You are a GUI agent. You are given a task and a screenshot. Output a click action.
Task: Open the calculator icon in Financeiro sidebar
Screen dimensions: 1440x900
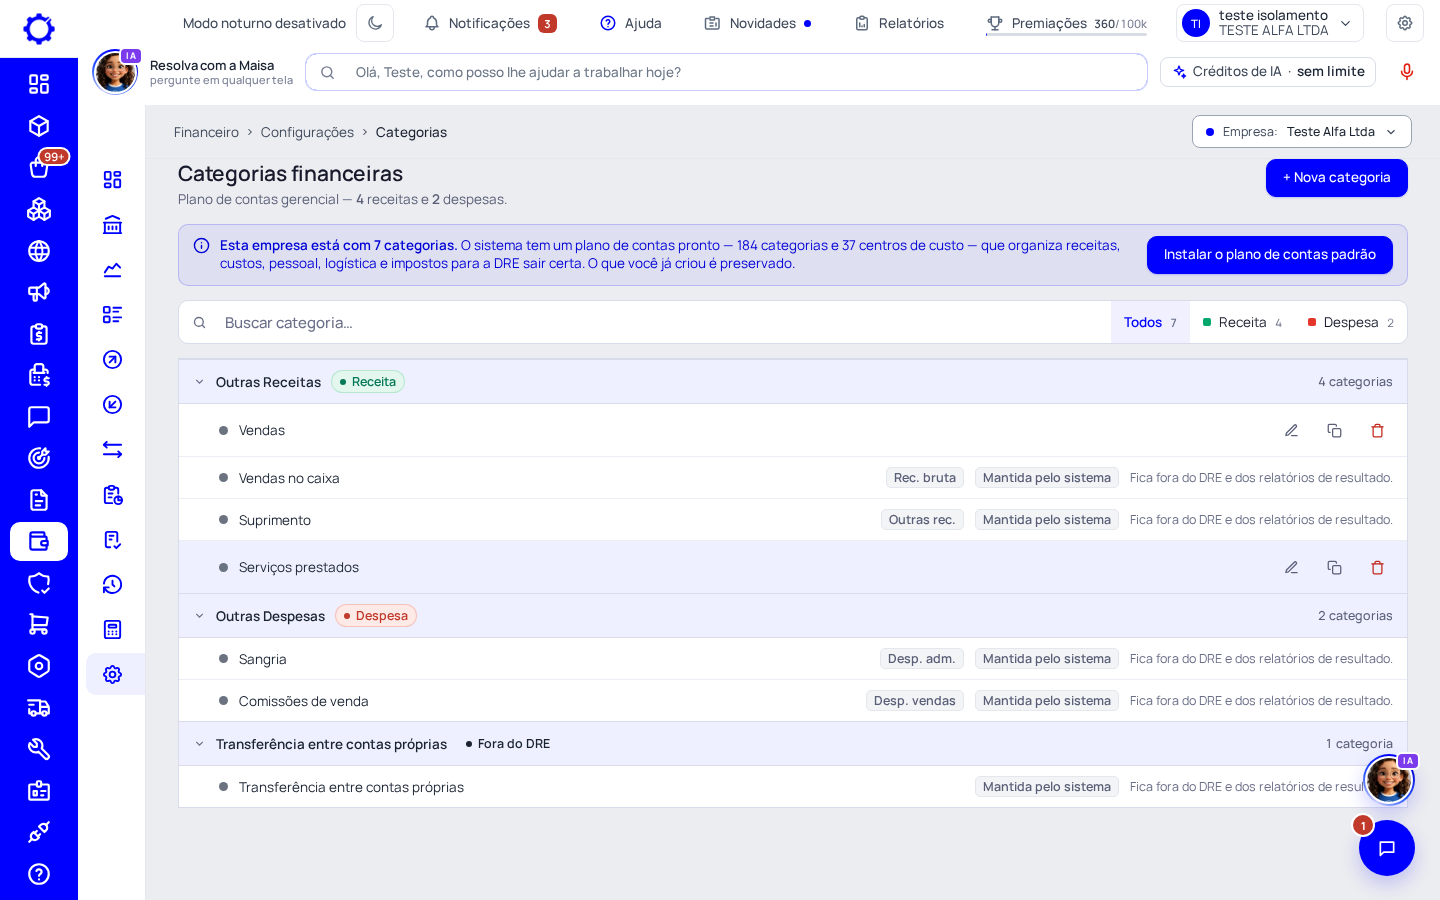click(x=113, y=629)
